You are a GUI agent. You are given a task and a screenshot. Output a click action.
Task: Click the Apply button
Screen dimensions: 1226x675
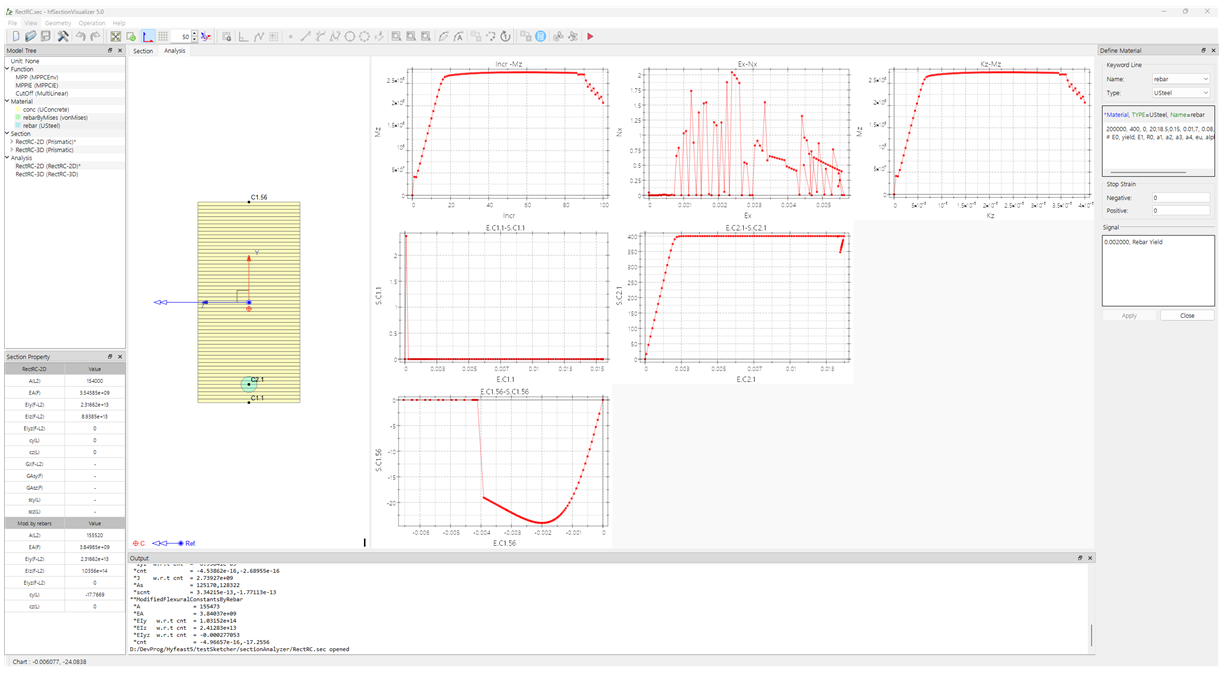coord(1129,315)
